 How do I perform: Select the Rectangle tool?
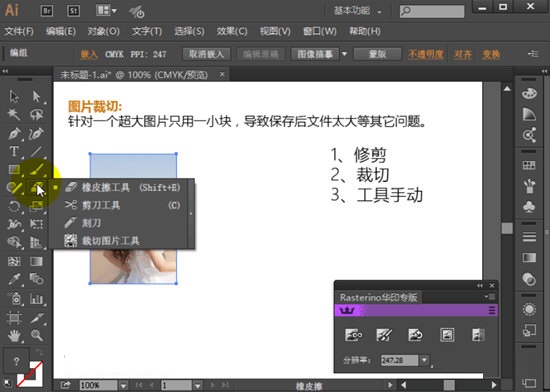[14, 170]
